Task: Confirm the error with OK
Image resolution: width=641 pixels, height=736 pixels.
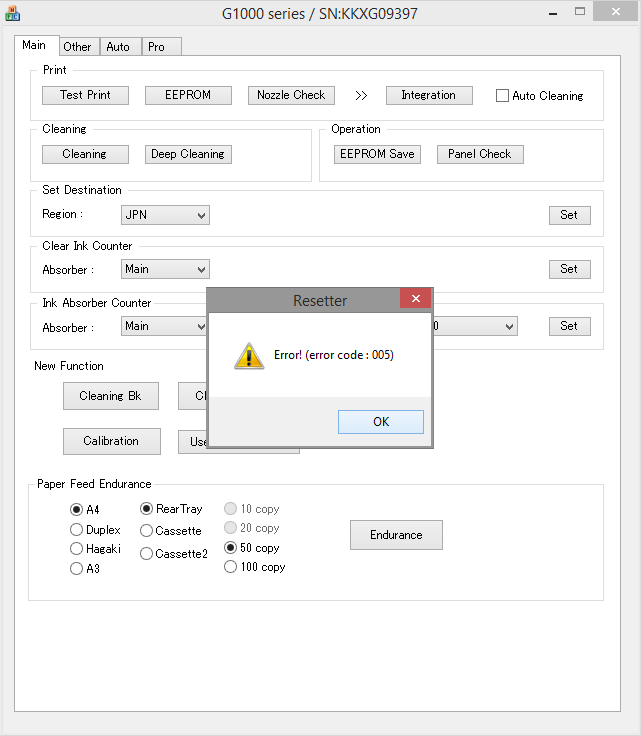Action: [381, 422]
